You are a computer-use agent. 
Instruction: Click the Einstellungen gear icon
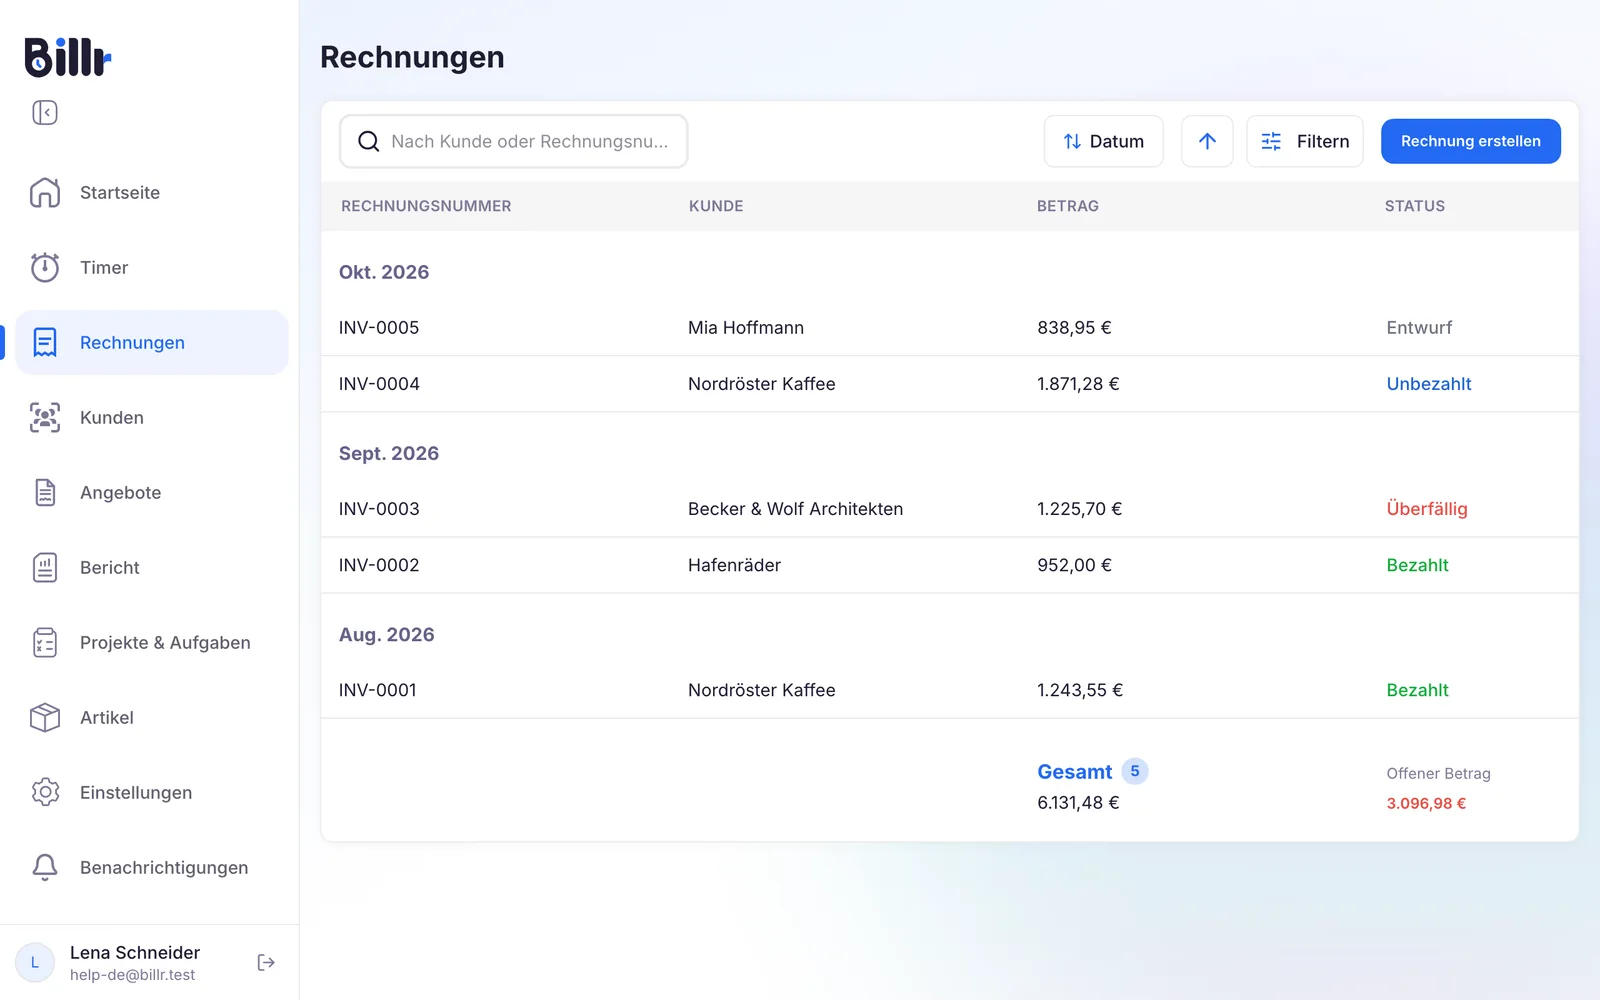tap(45, 792)
